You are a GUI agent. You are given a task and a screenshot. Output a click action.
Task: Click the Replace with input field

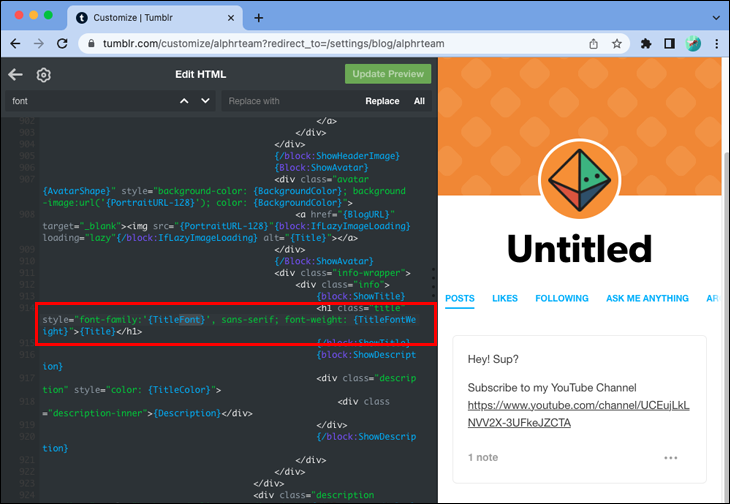(291, 101)
